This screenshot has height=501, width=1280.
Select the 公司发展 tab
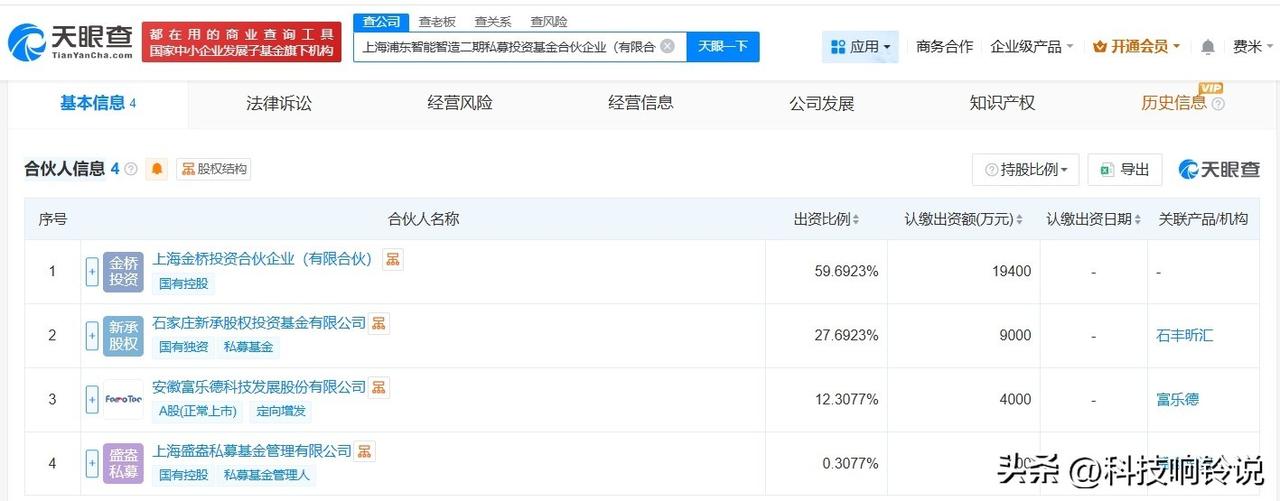tap(821, 103)
